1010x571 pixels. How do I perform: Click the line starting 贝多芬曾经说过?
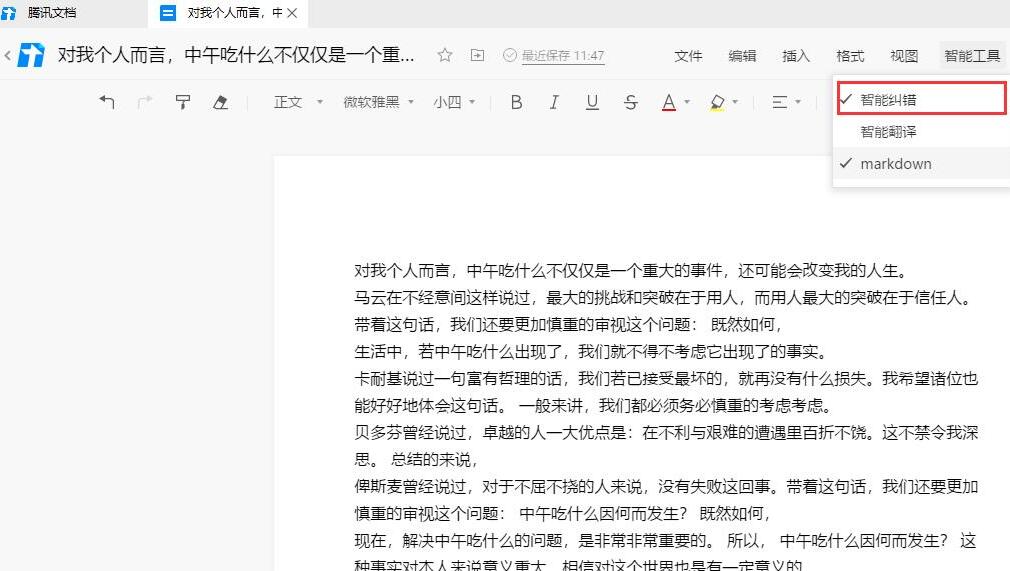(666, 433)
